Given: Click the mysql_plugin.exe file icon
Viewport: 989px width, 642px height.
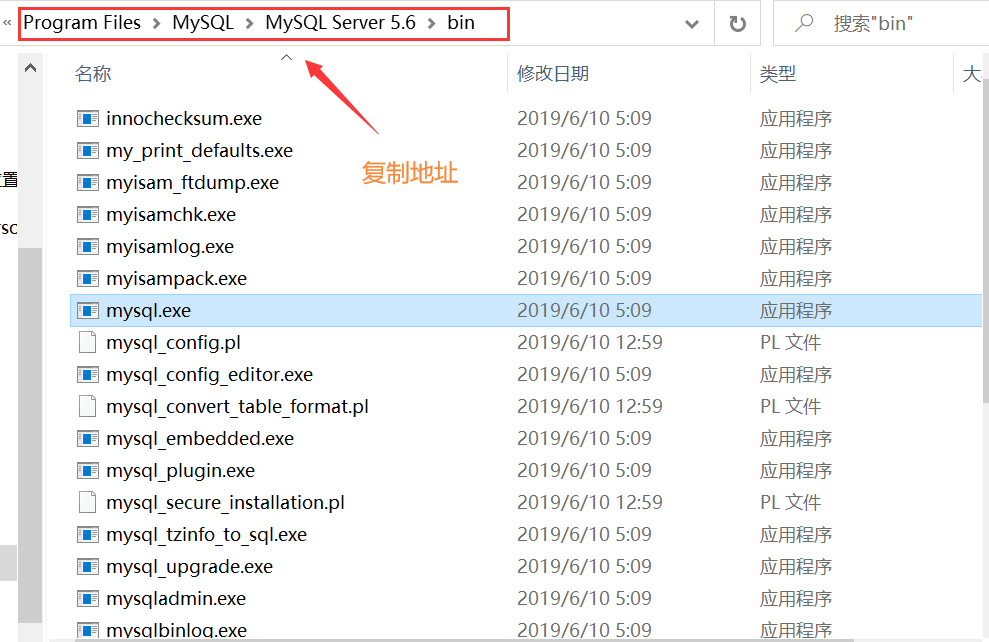Looking at the screenshot, I should pos(88,470).
